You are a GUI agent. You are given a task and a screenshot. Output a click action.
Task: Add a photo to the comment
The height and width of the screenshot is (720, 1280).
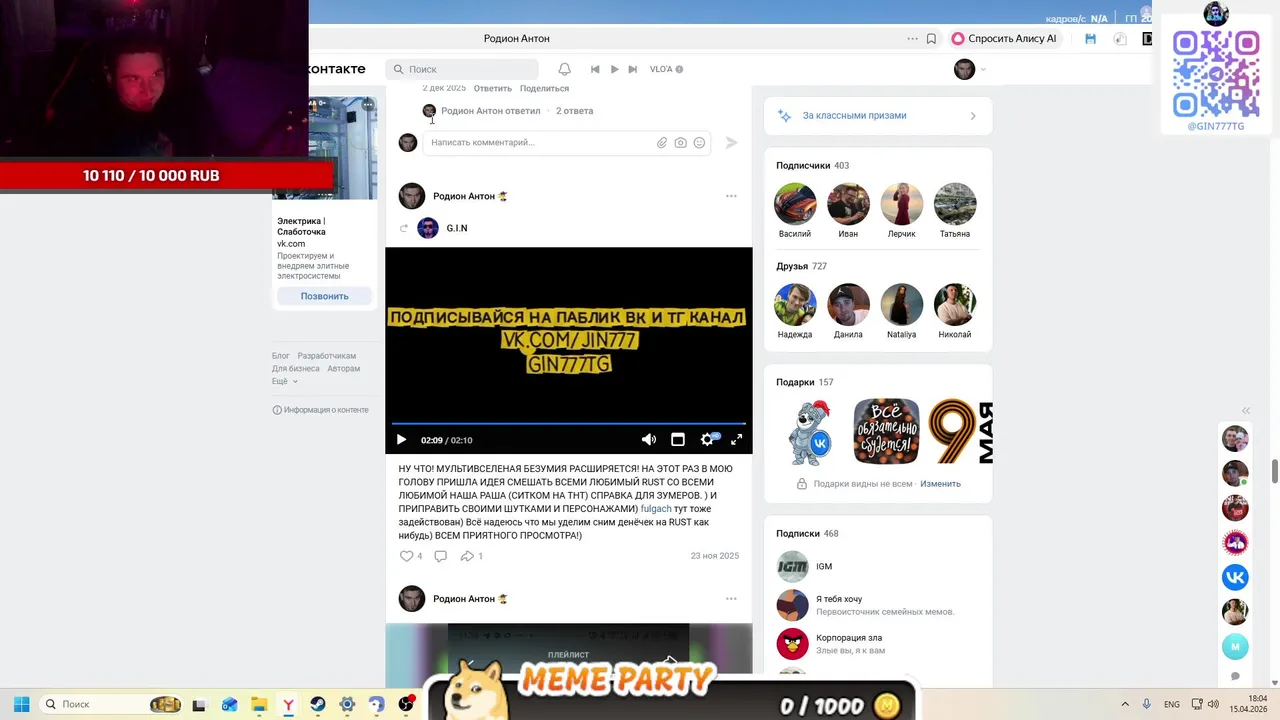coord(680,143)
